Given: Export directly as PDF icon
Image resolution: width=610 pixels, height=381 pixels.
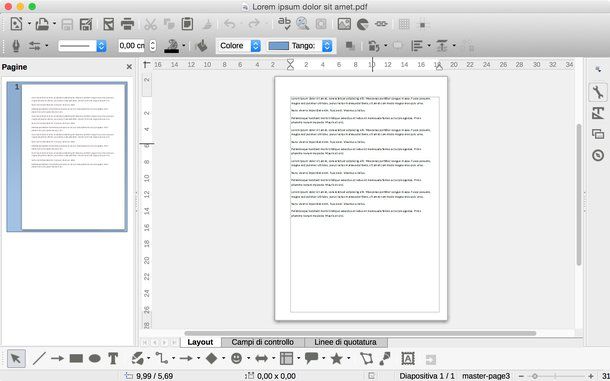Looking at the screenshot, I should tap(109, 24).
